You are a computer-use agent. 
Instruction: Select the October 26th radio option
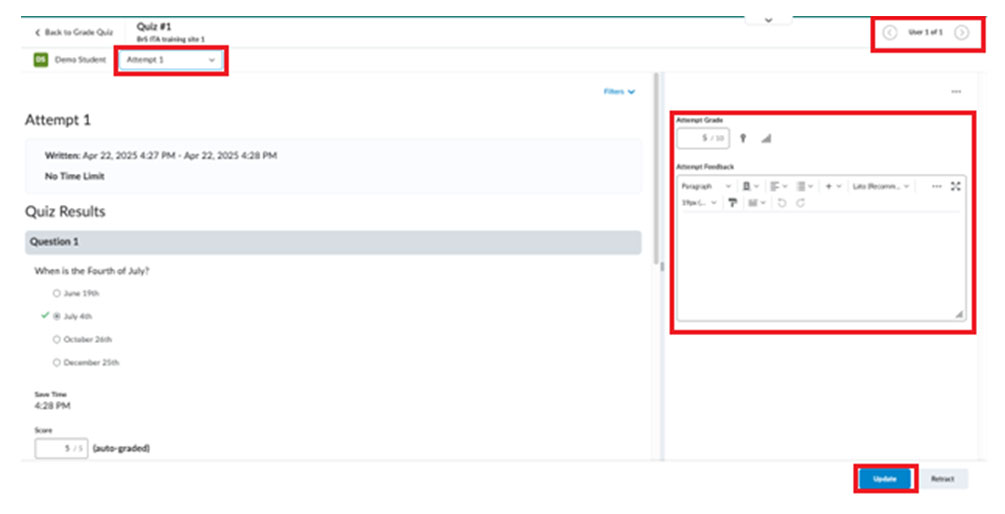click(57, 339)
